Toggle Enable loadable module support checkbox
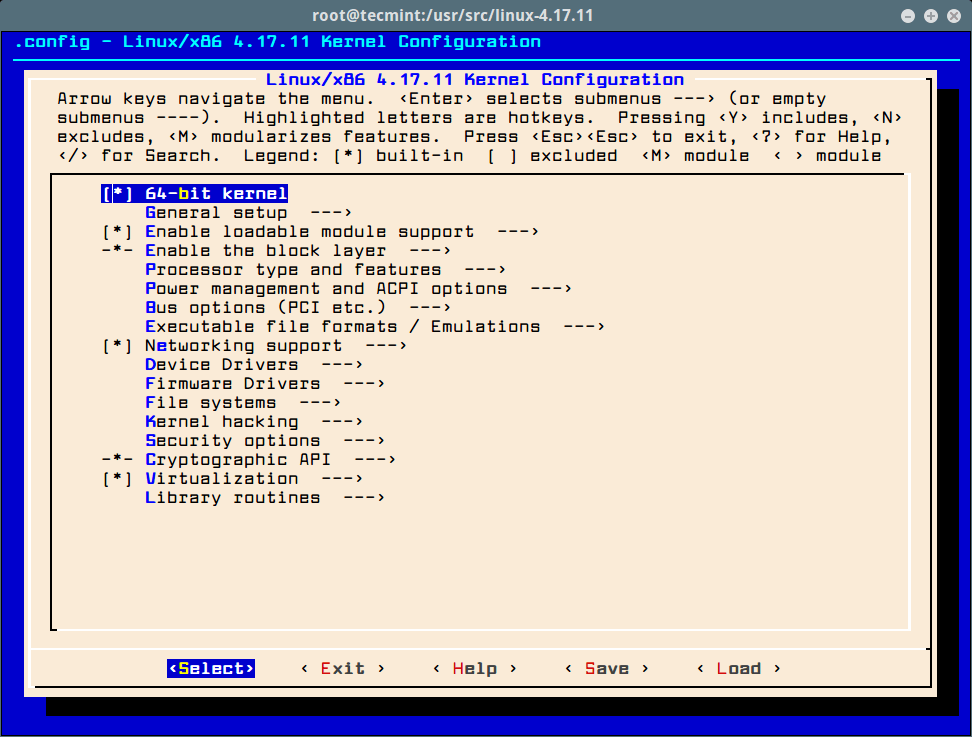The image size is (972, 737). (x=117, y=232)
